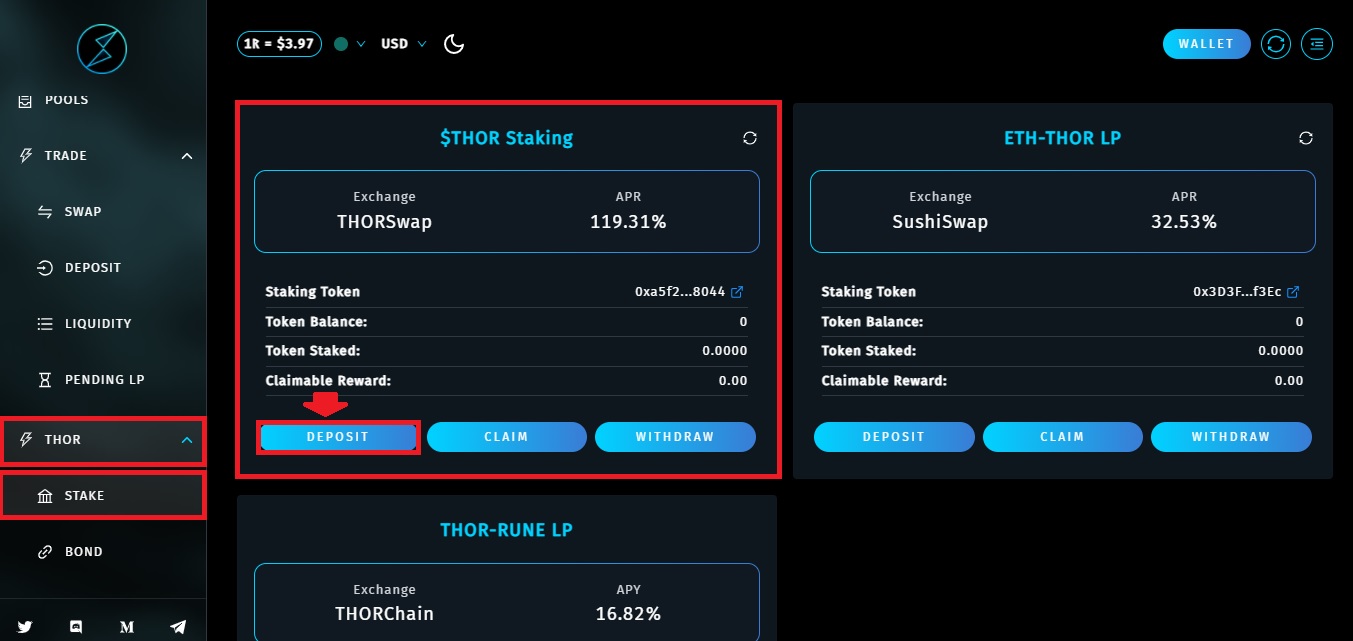Image resolution: width=1353 pixels, height=641 pixels.
Task: Click the WALLET button
Action: coord(1207,44)
